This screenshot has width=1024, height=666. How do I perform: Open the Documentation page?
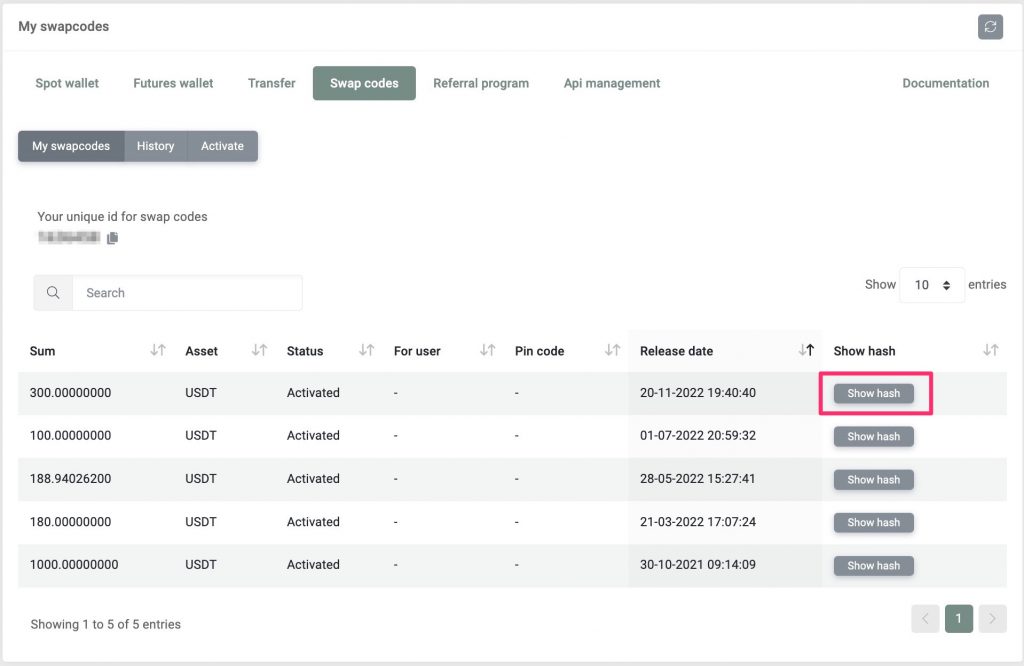944,83
